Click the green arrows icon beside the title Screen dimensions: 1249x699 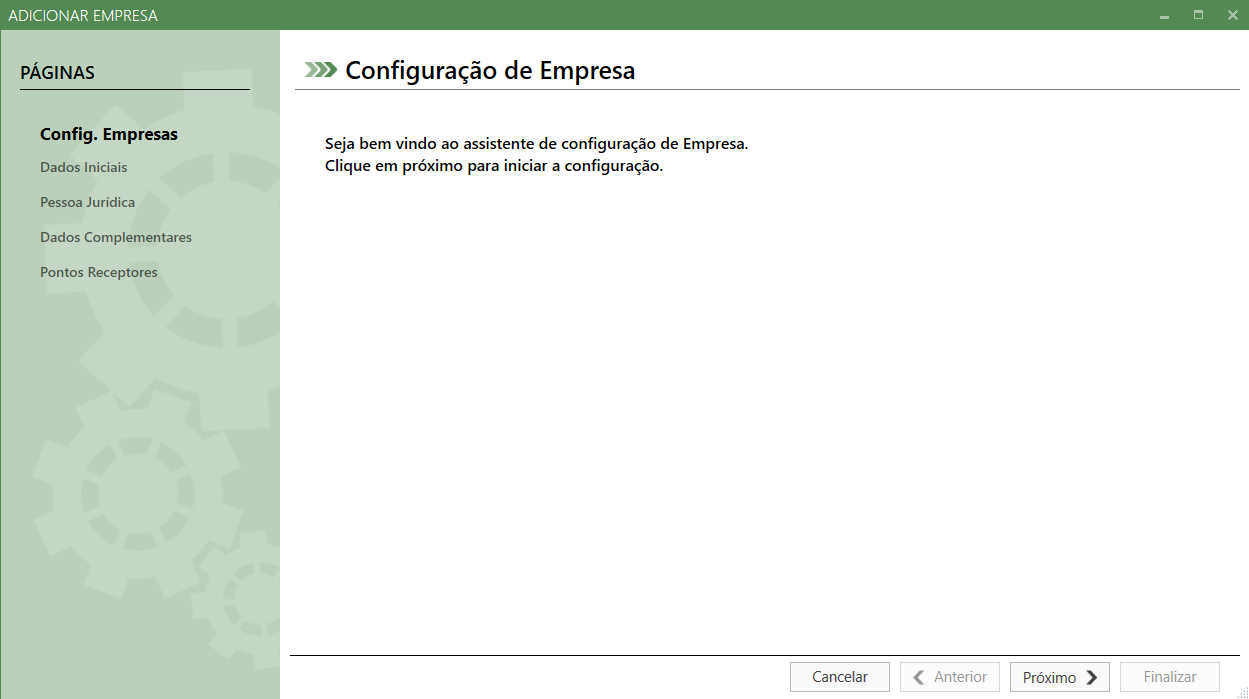(321, 70)
